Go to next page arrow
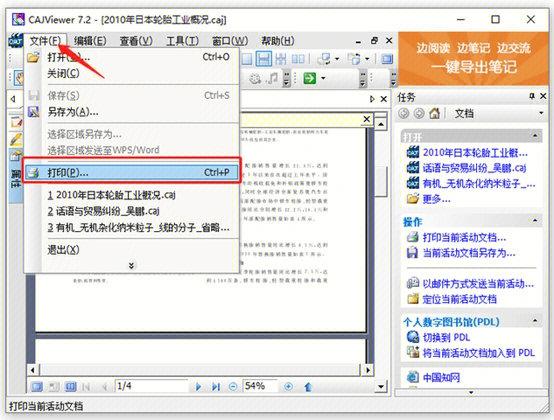 (x=198, y=387)
